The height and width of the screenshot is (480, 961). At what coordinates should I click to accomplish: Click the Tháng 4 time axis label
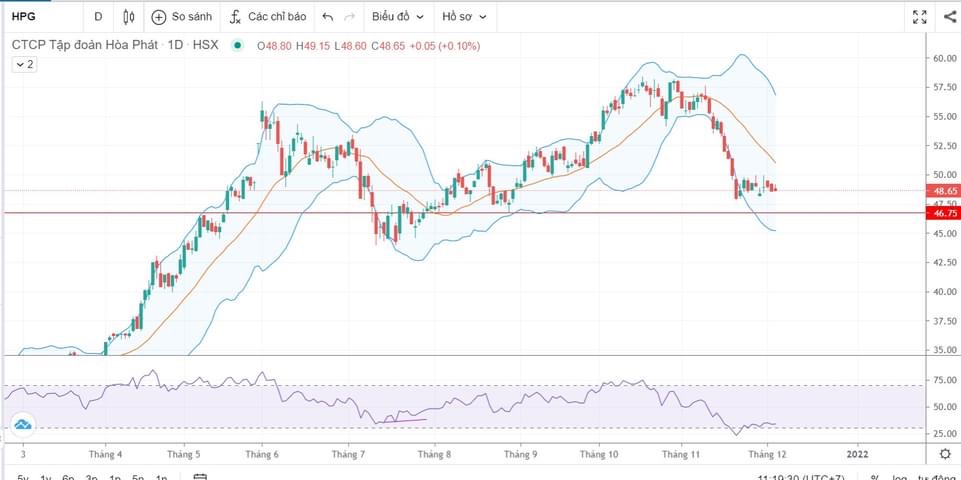click(105, 454)
